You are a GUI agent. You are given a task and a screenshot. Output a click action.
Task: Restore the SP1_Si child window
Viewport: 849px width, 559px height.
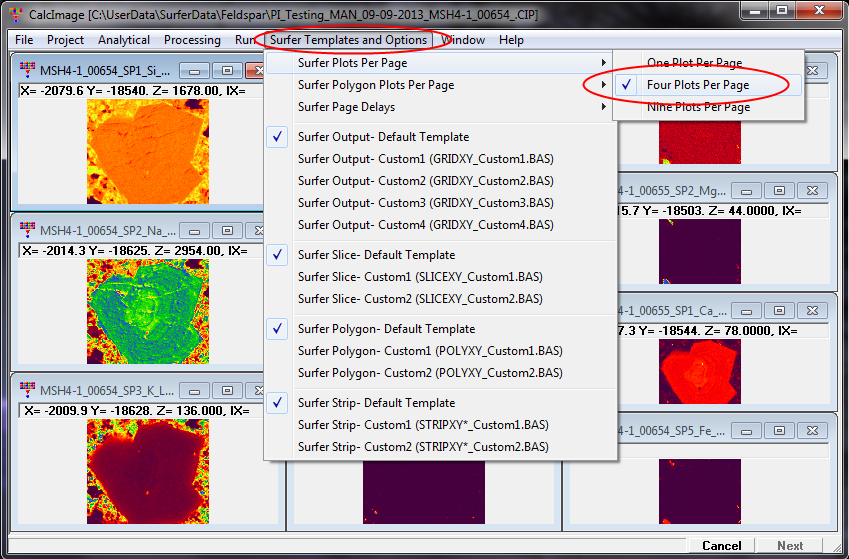tap(227, 71)
